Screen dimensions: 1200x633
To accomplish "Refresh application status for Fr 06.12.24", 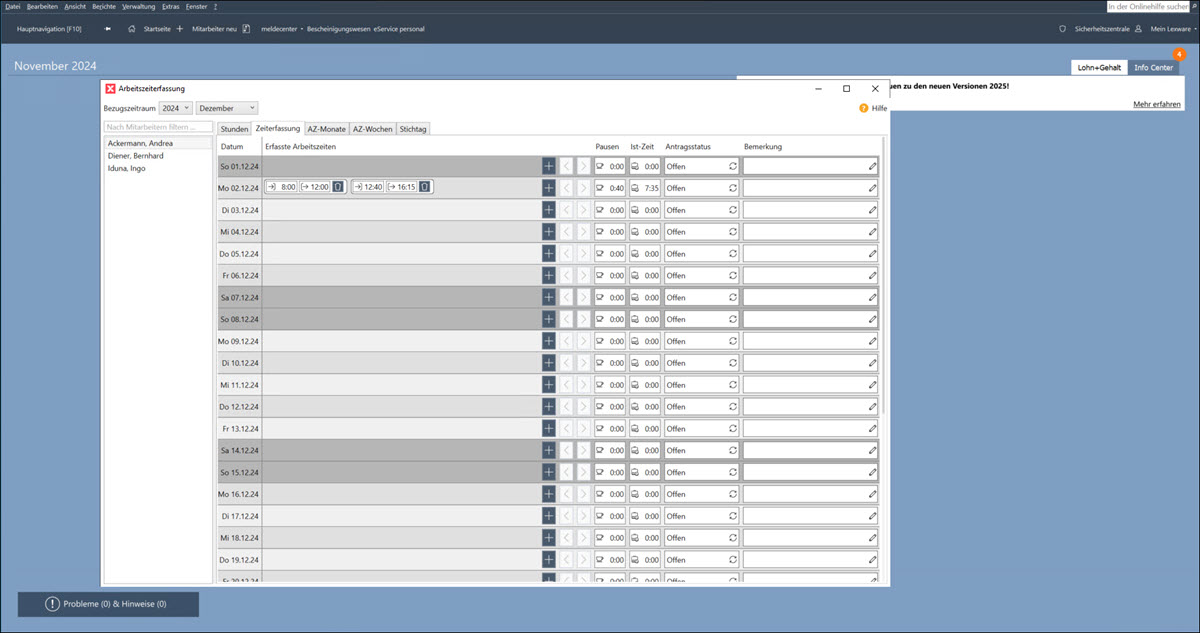I will tap(732, 276).
